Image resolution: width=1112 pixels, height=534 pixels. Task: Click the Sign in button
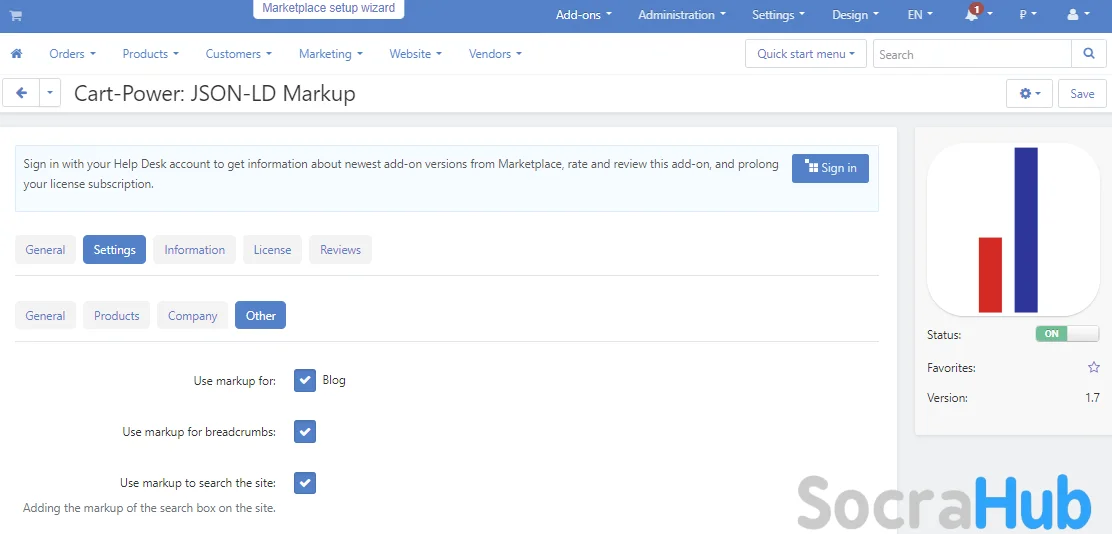coord(830,168)
